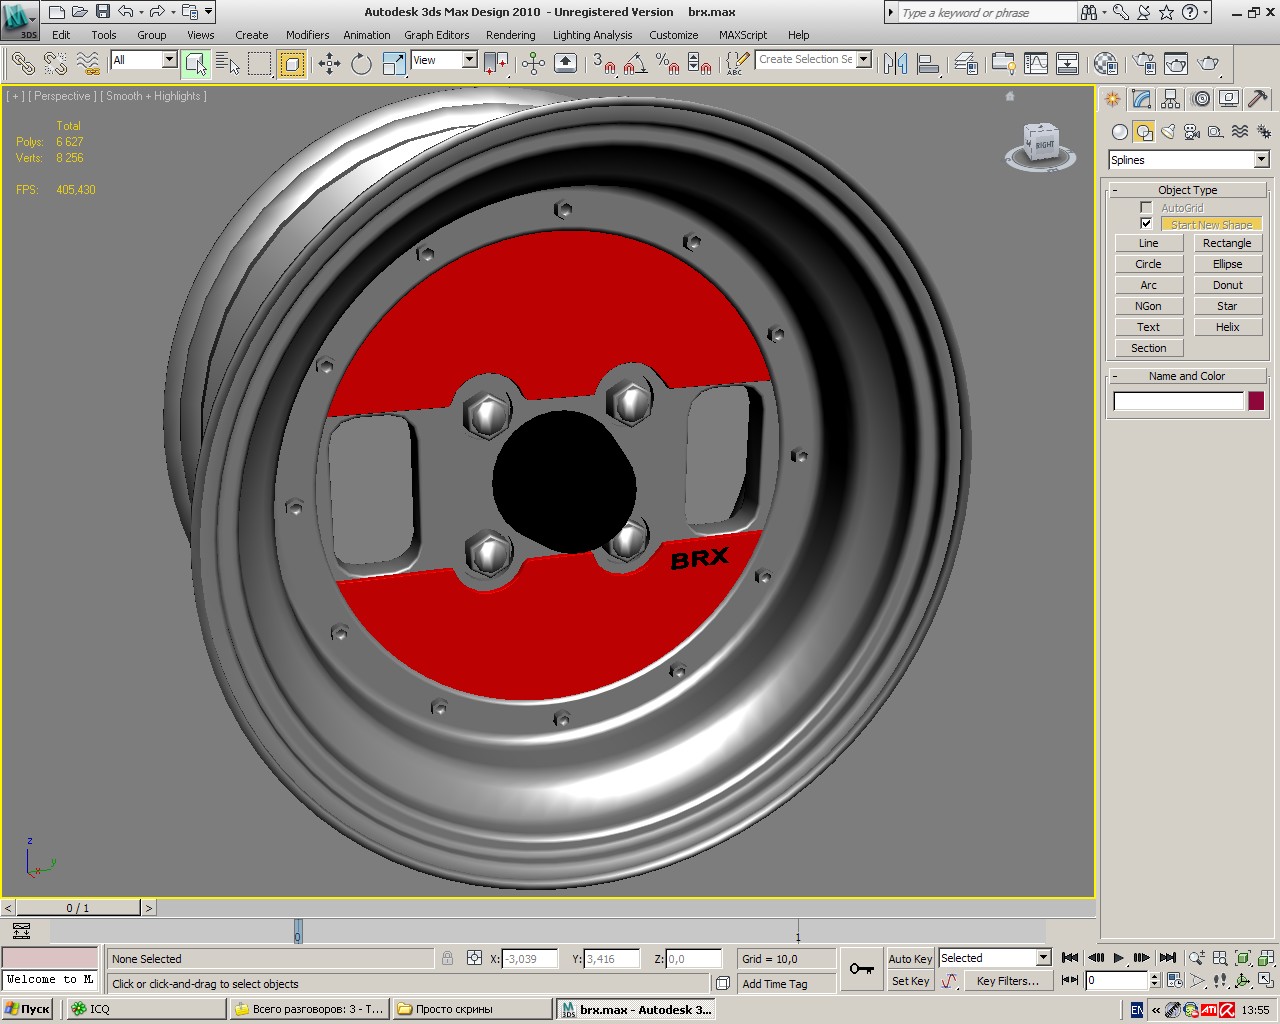Viewport: 1280px width, 1024px height.
Task: Select the Cameras category icon
Action: click(1192, 132)
